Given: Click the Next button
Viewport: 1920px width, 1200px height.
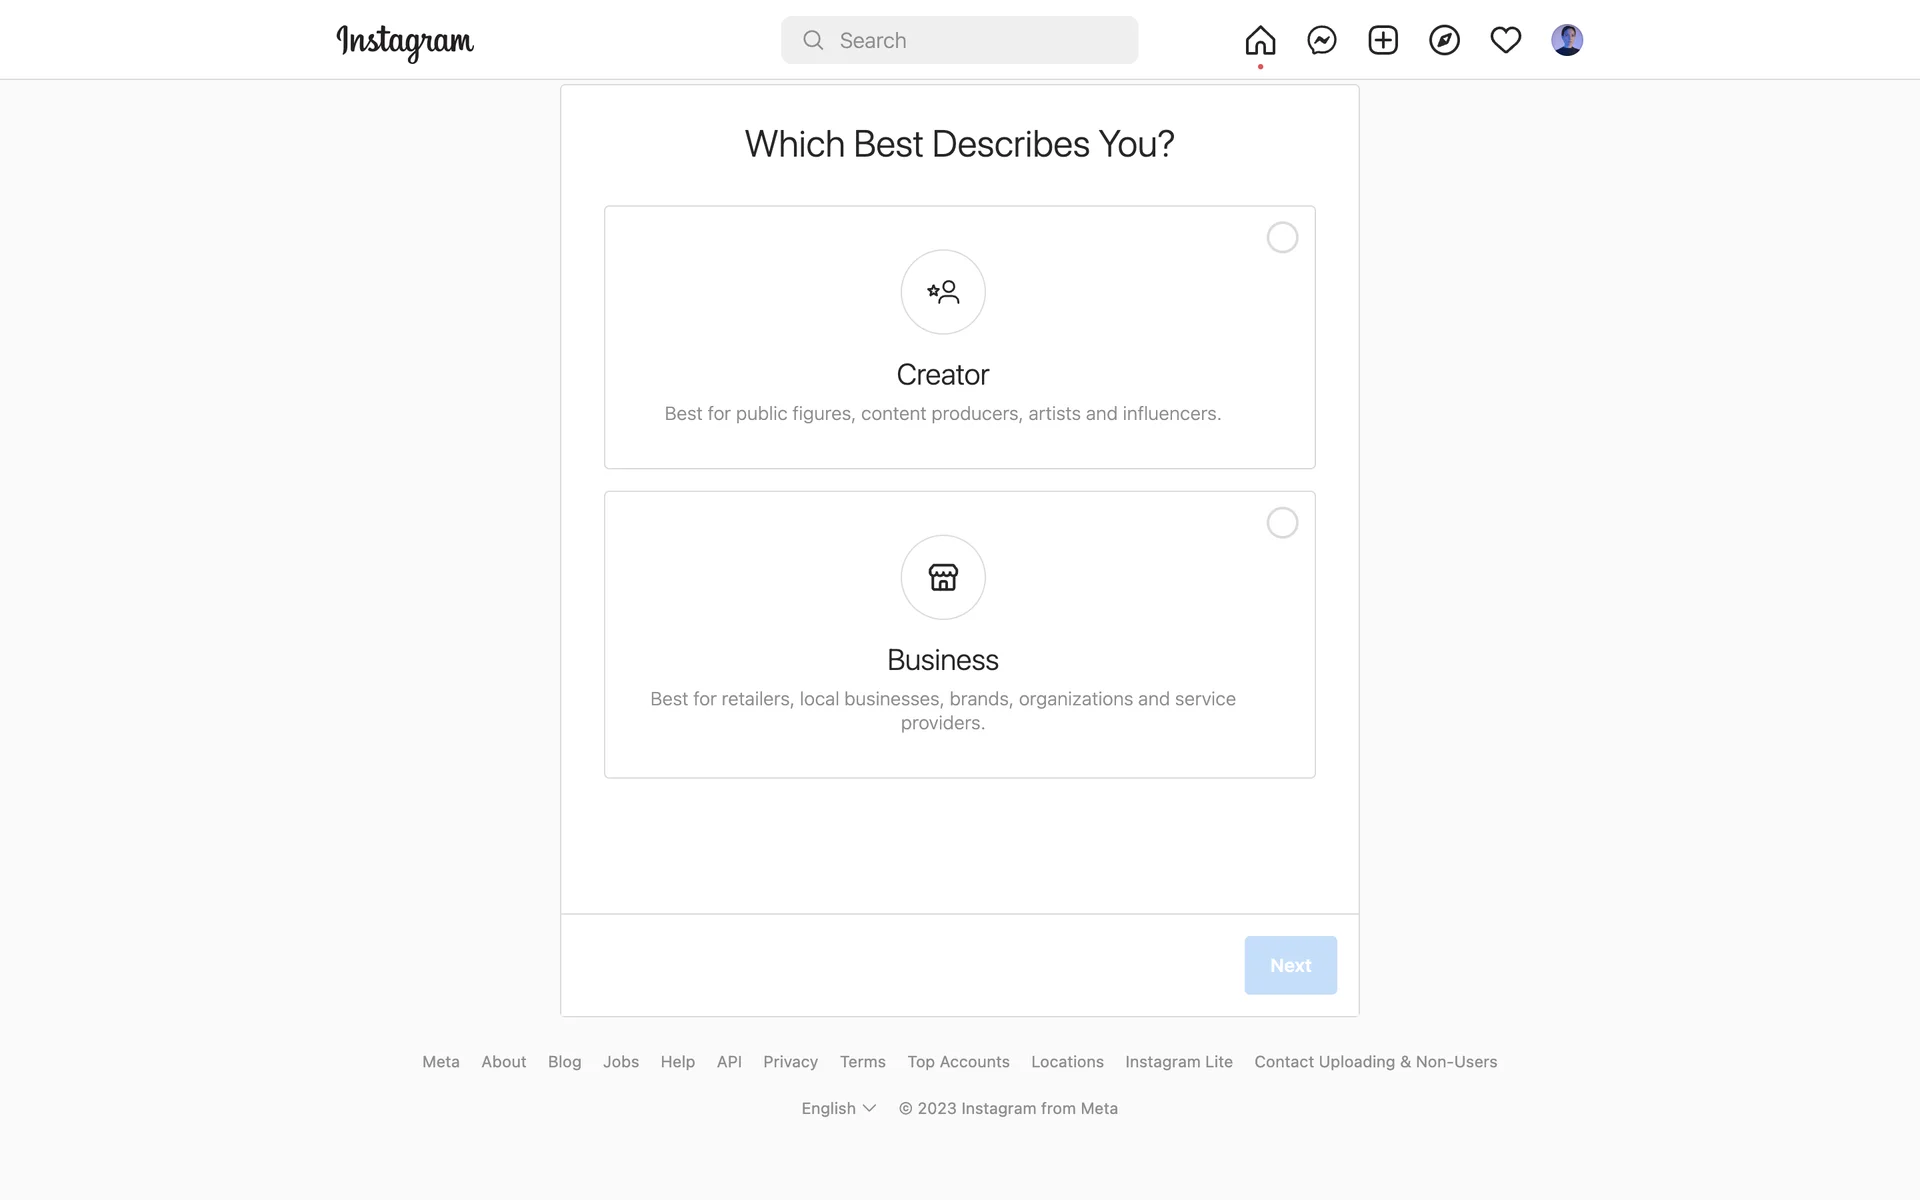Looking at the screenshot, I should (x=1290, y=965).
